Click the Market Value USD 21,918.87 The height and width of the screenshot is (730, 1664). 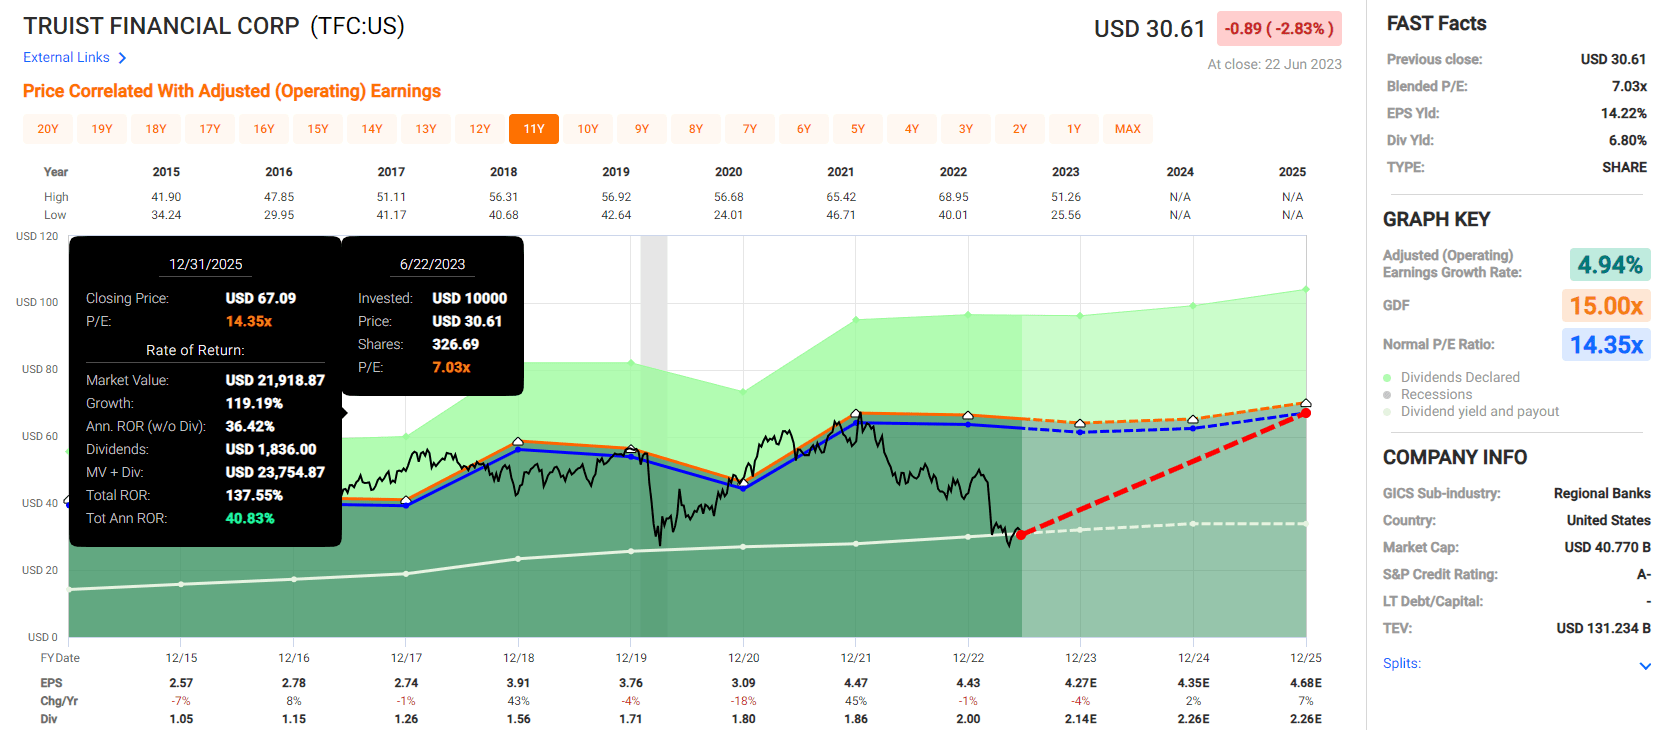click(275, 380)
